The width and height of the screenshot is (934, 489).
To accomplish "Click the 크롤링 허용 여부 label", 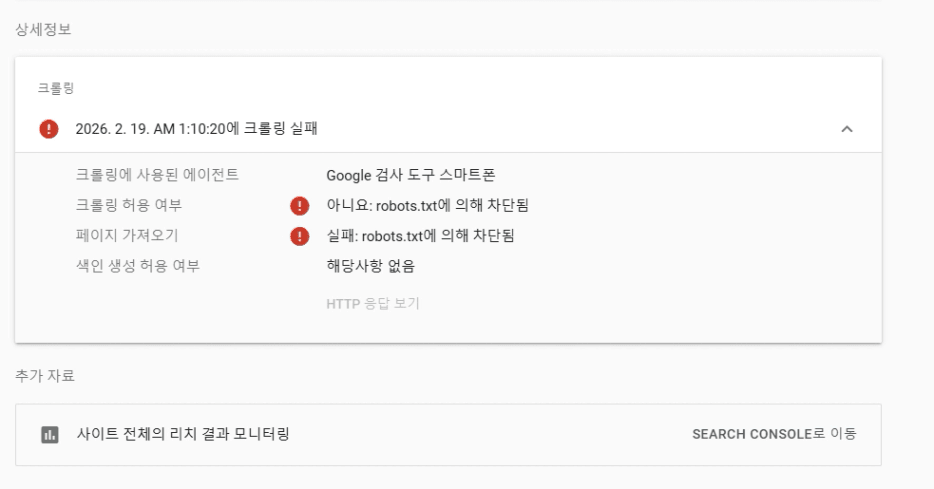I will (129, 206).
